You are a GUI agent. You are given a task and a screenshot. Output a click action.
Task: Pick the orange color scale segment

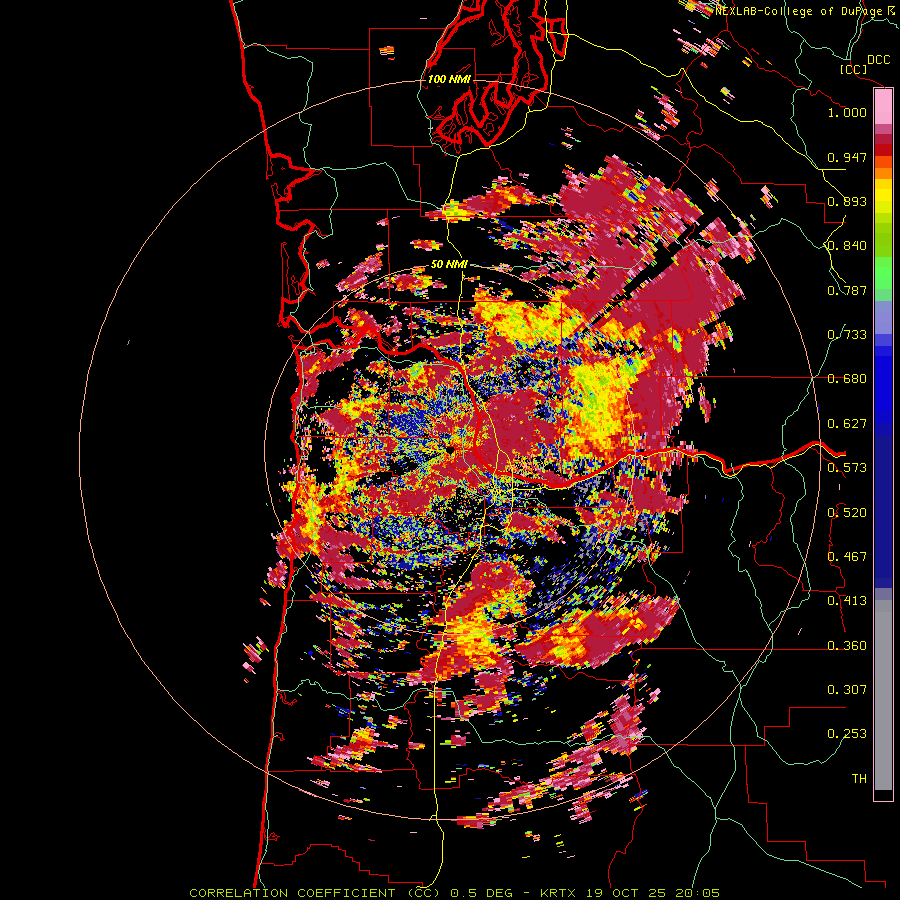click(883, 173)
